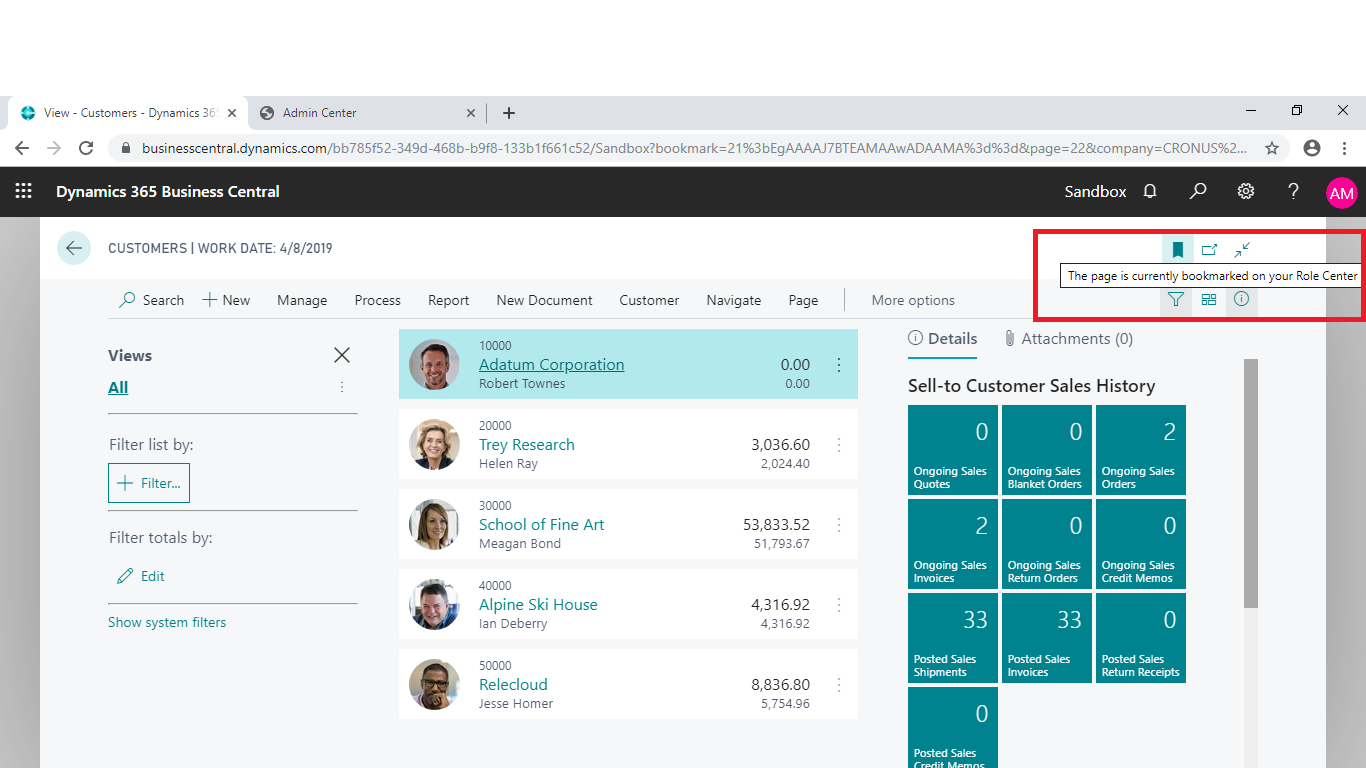Open Alpine Ski House link

point(538,605)
